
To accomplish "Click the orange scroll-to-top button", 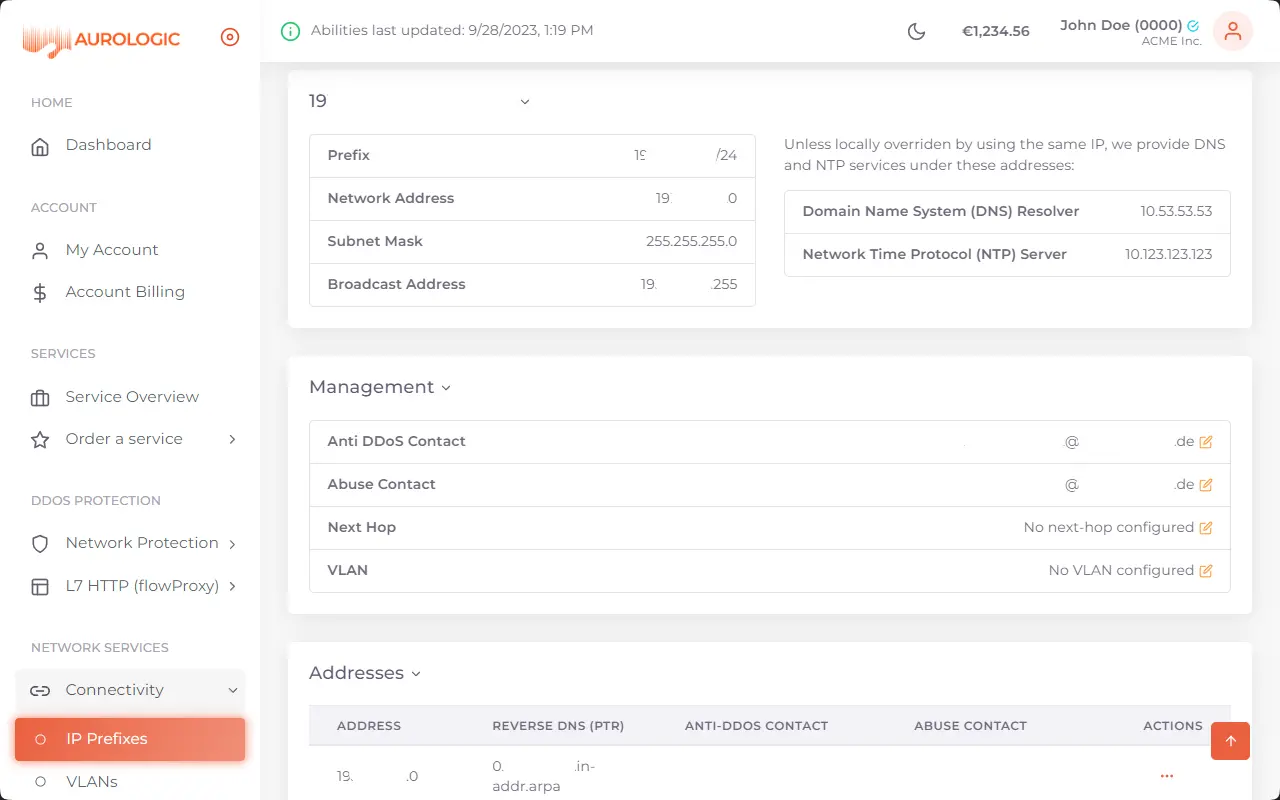I will [1230, 741].
